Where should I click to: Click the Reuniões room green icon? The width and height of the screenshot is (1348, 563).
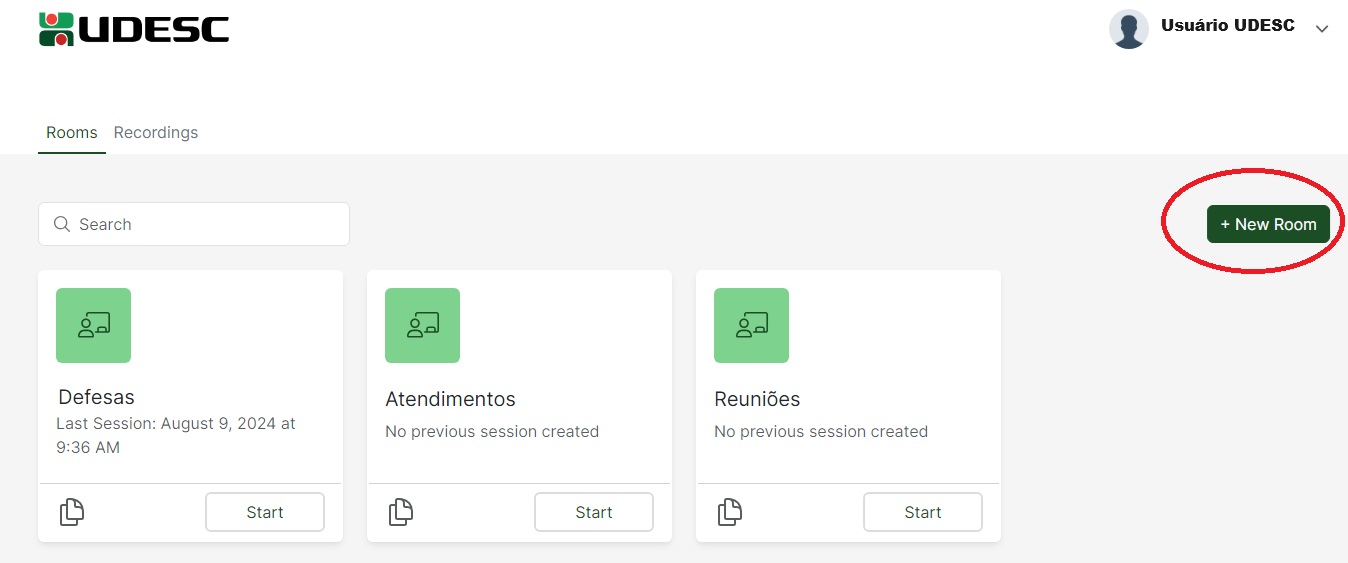(x=751, y=325)
